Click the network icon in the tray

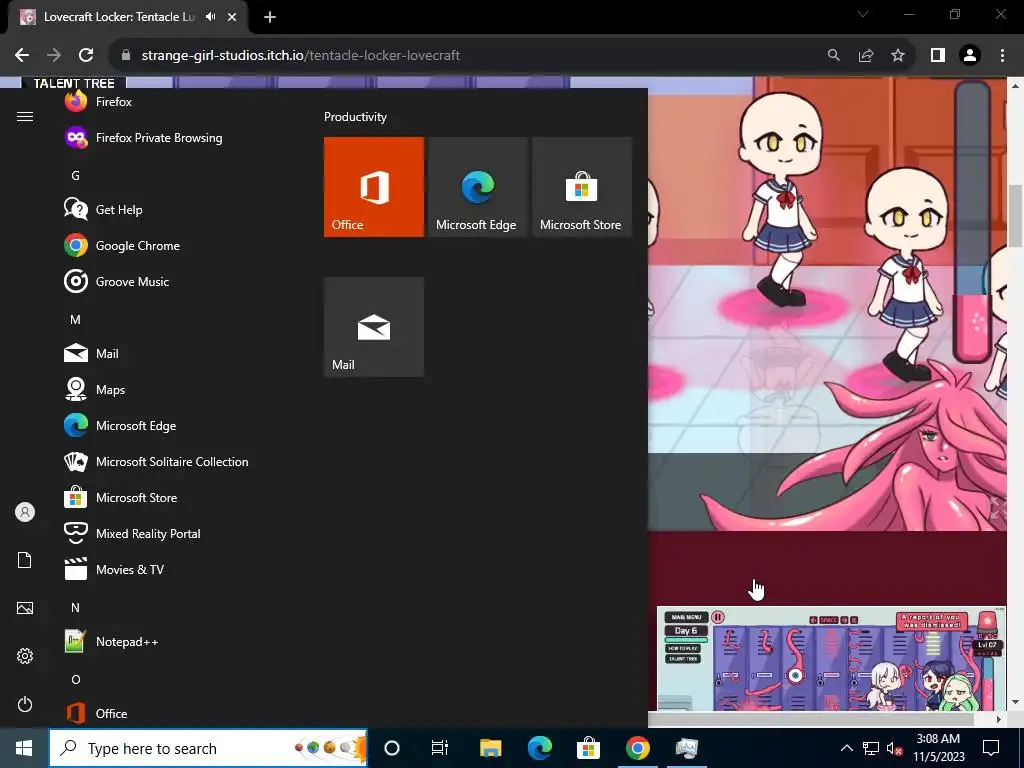(871, 748)
